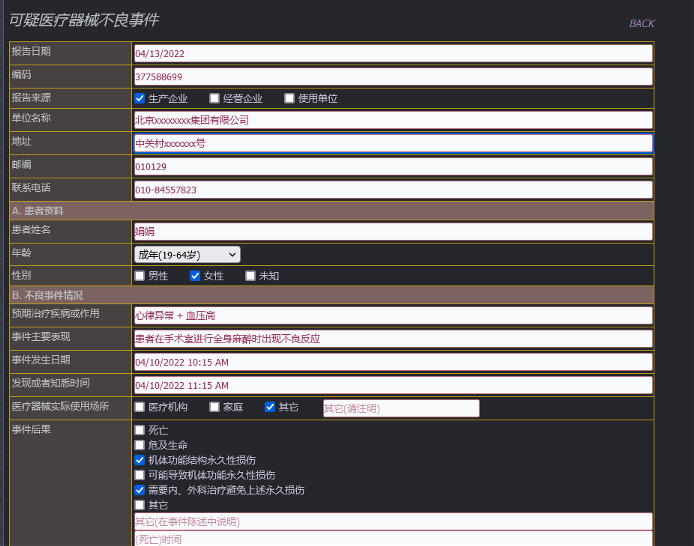Select the 男性 checkbox
This screenshot has height=546, width=694.
140,276
